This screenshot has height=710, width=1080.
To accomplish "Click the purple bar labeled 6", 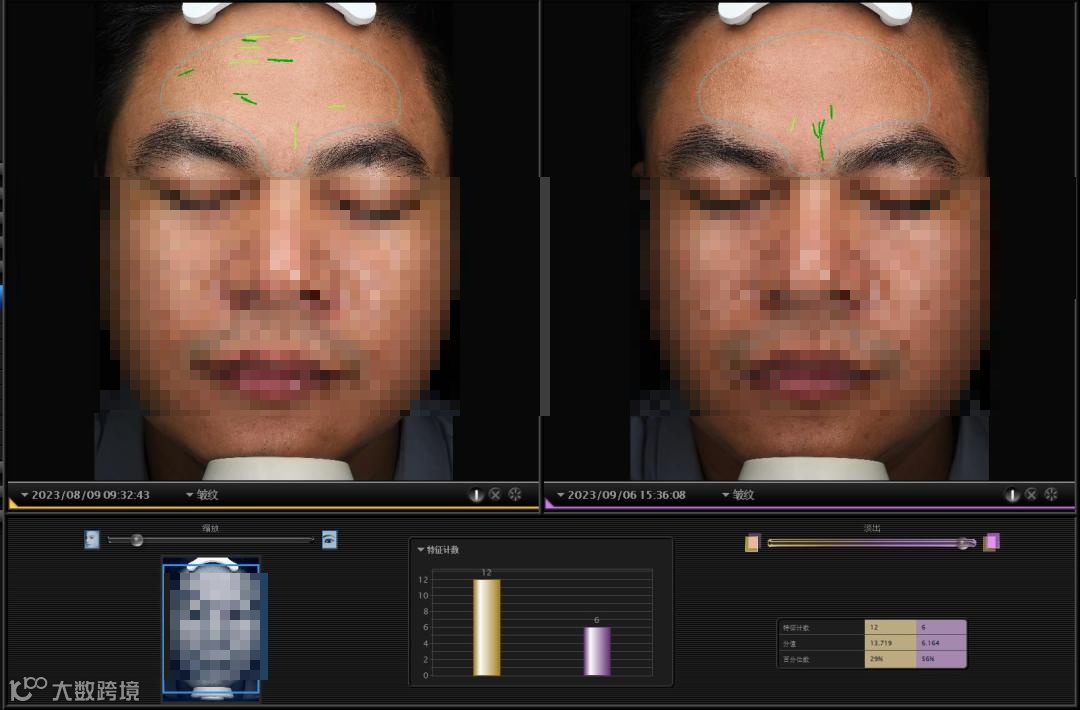I will point(597,651).
